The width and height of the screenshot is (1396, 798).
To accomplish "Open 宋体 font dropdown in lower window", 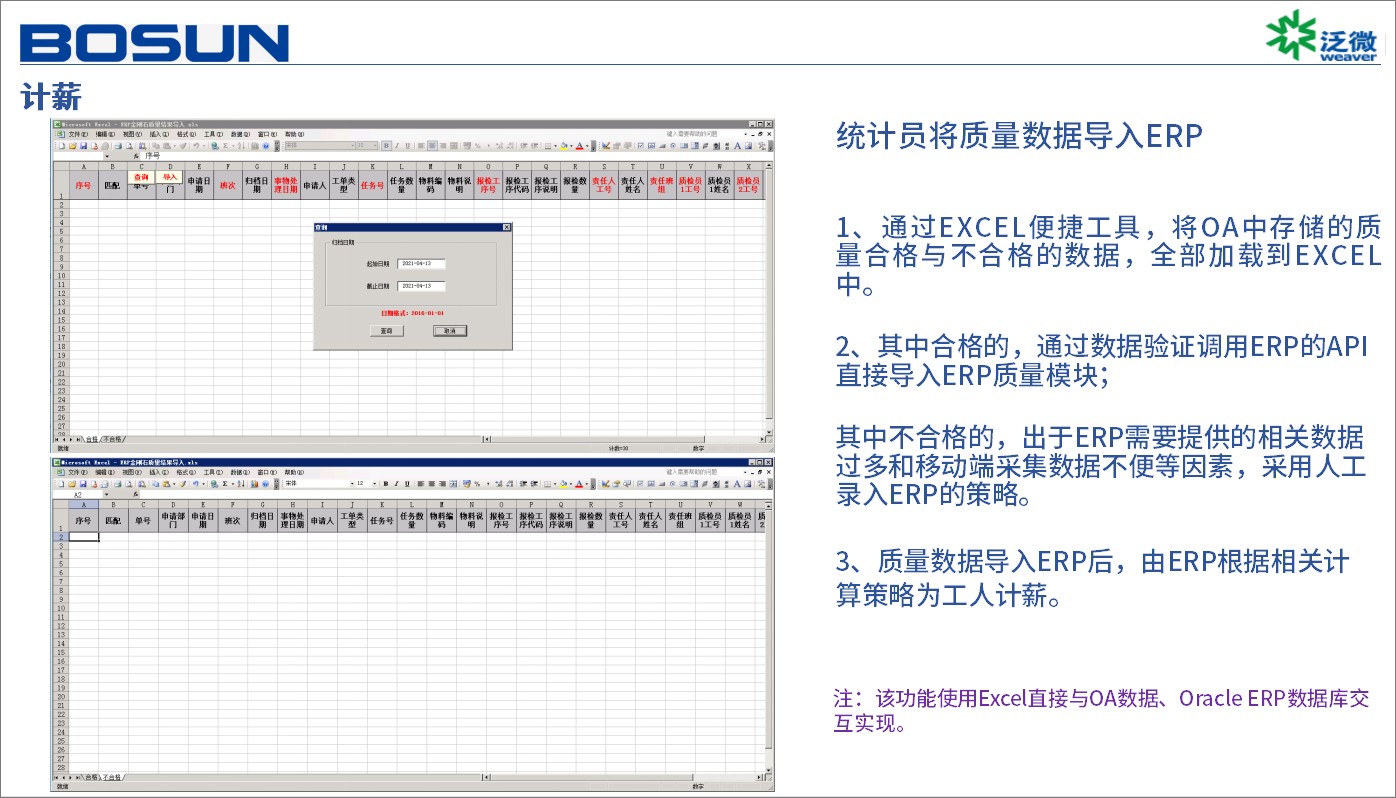I will pyautogui.click(x=352, y=484).
